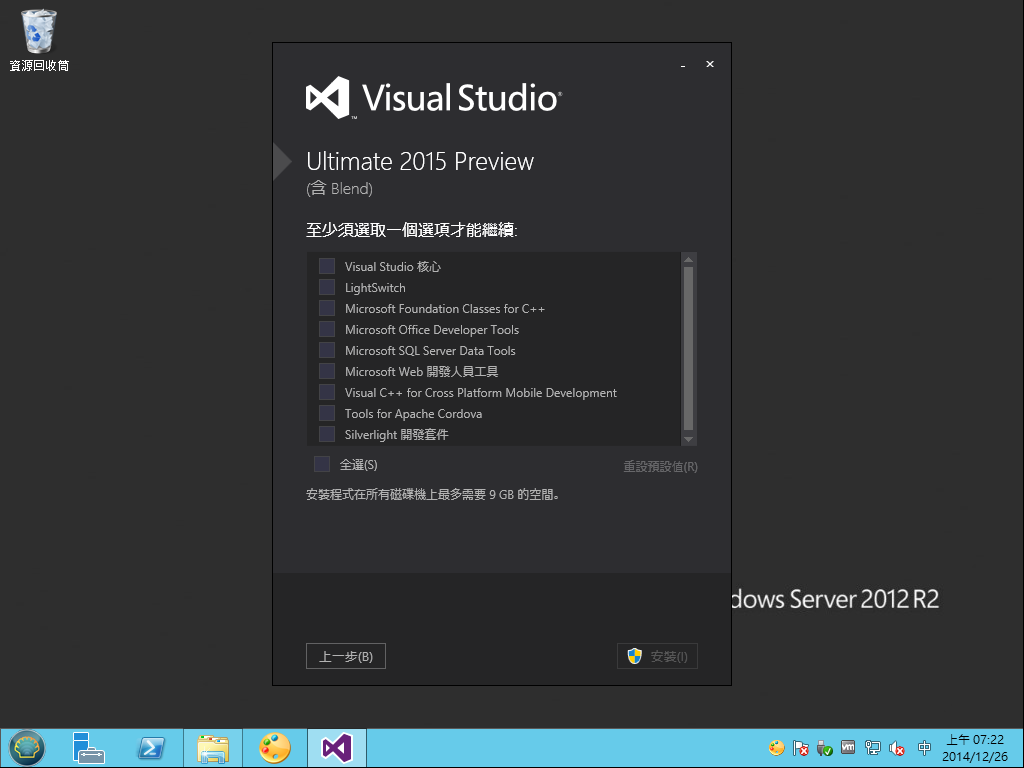The width and height of the screenshot is (1024, 768).
Task: Click the (含 Blend) subtitle text
Action: pos(340,189)
